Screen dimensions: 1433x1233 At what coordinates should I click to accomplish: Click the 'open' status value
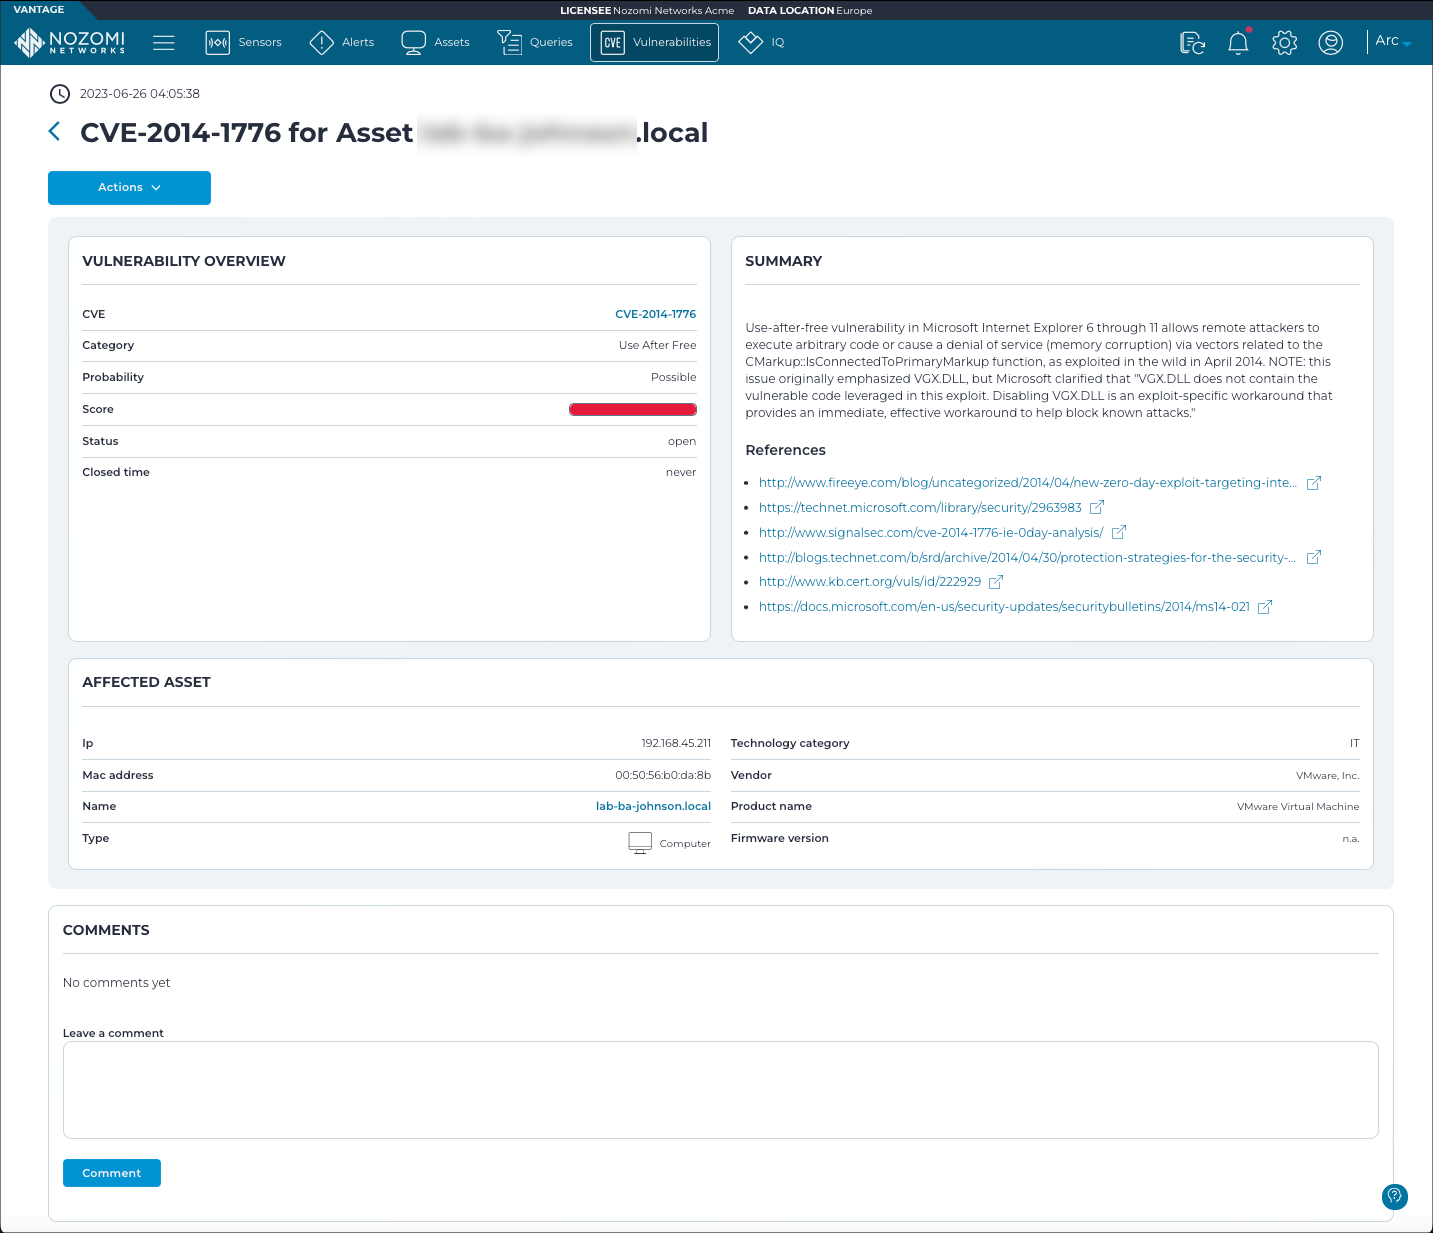coord(682,441)
